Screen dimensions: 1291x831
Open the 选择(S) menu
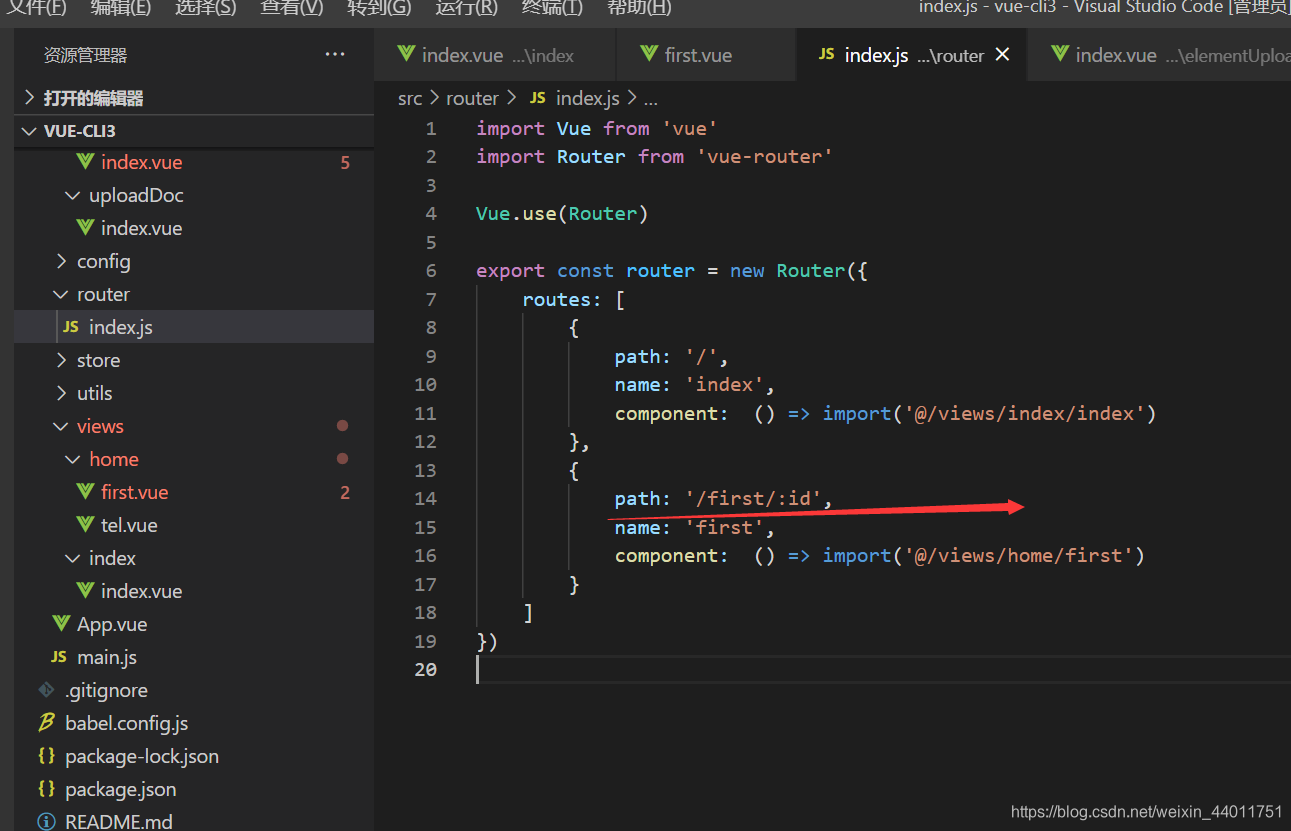pyautogui.click(x=206, y=8)
